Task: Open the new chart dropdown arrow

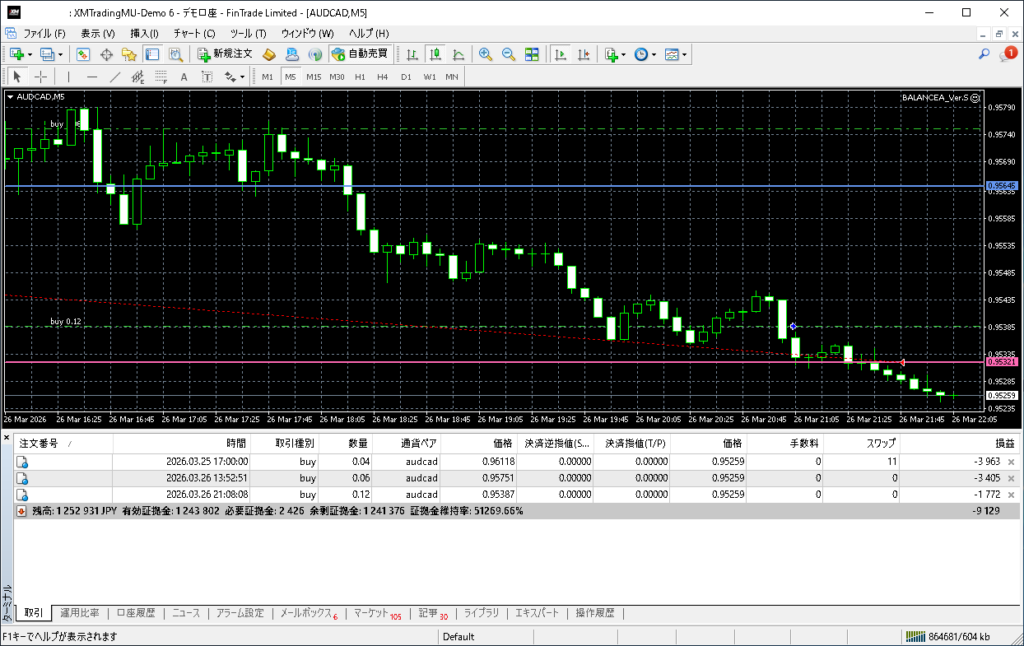Action: pos(30,54)
